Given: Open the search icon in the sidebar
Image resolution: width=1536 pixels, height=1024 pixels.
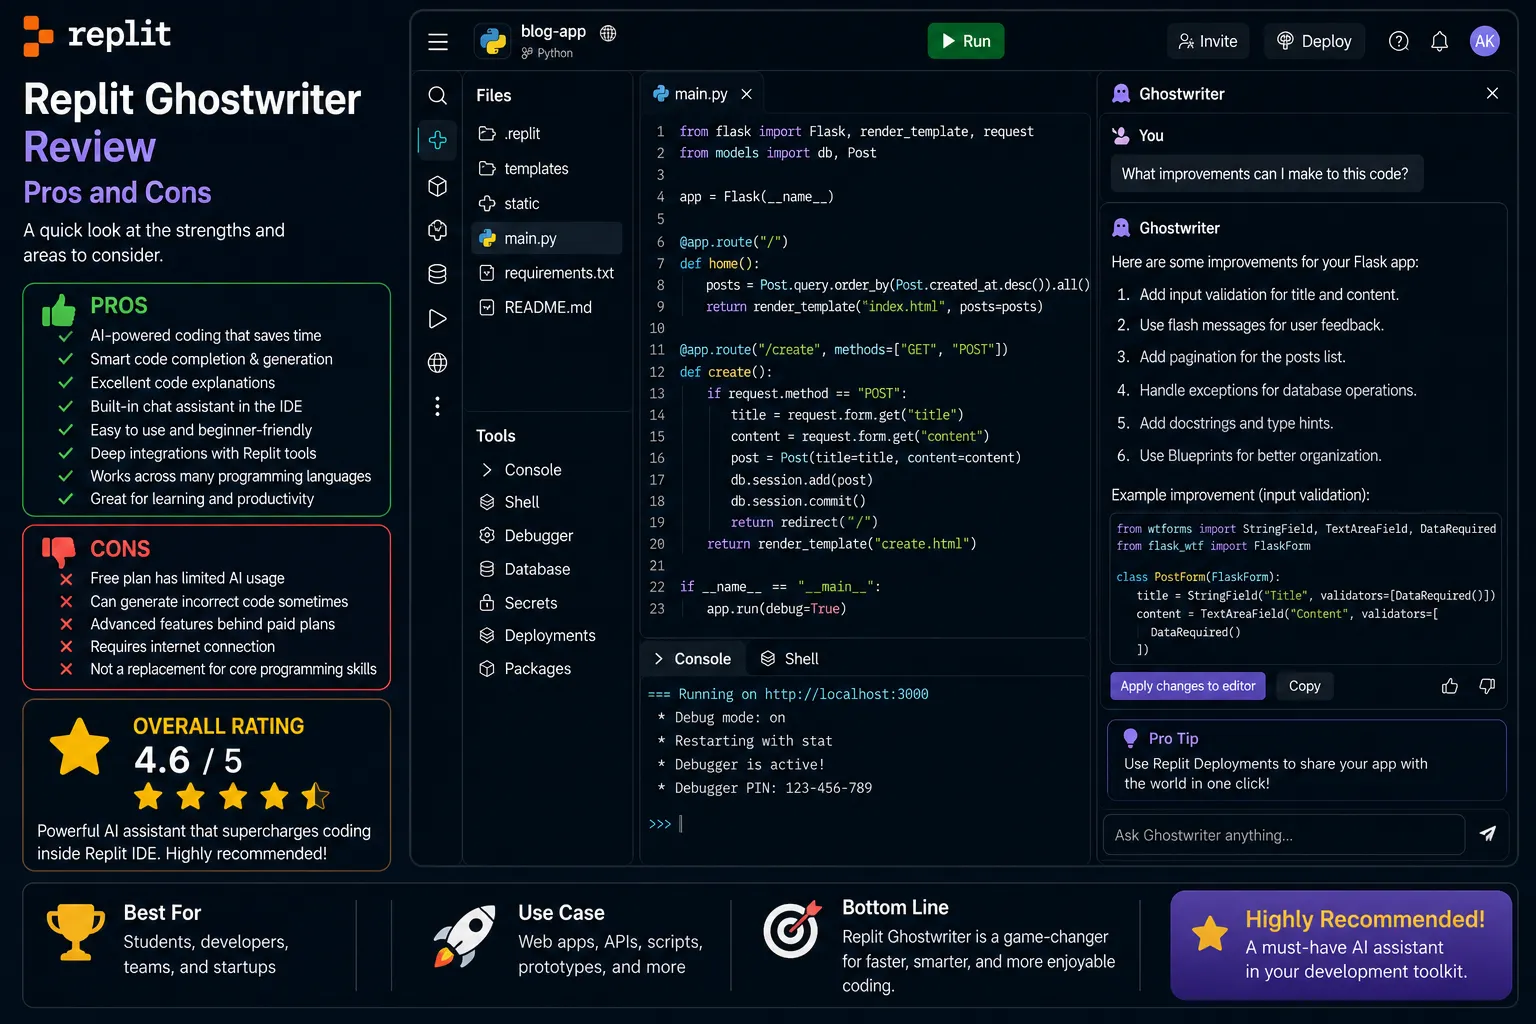Looking at the screenshot, I should click(437, 95).
